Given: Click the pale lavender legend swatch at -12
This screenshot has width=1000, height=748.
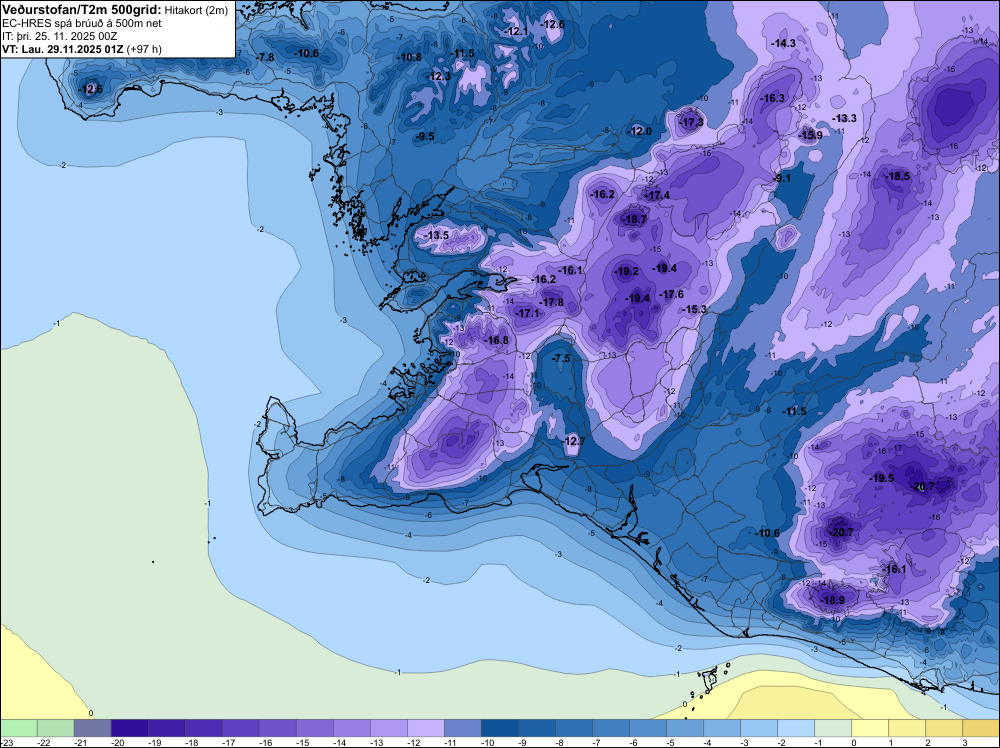Looking at the screenshot, I should coord(425,728).
